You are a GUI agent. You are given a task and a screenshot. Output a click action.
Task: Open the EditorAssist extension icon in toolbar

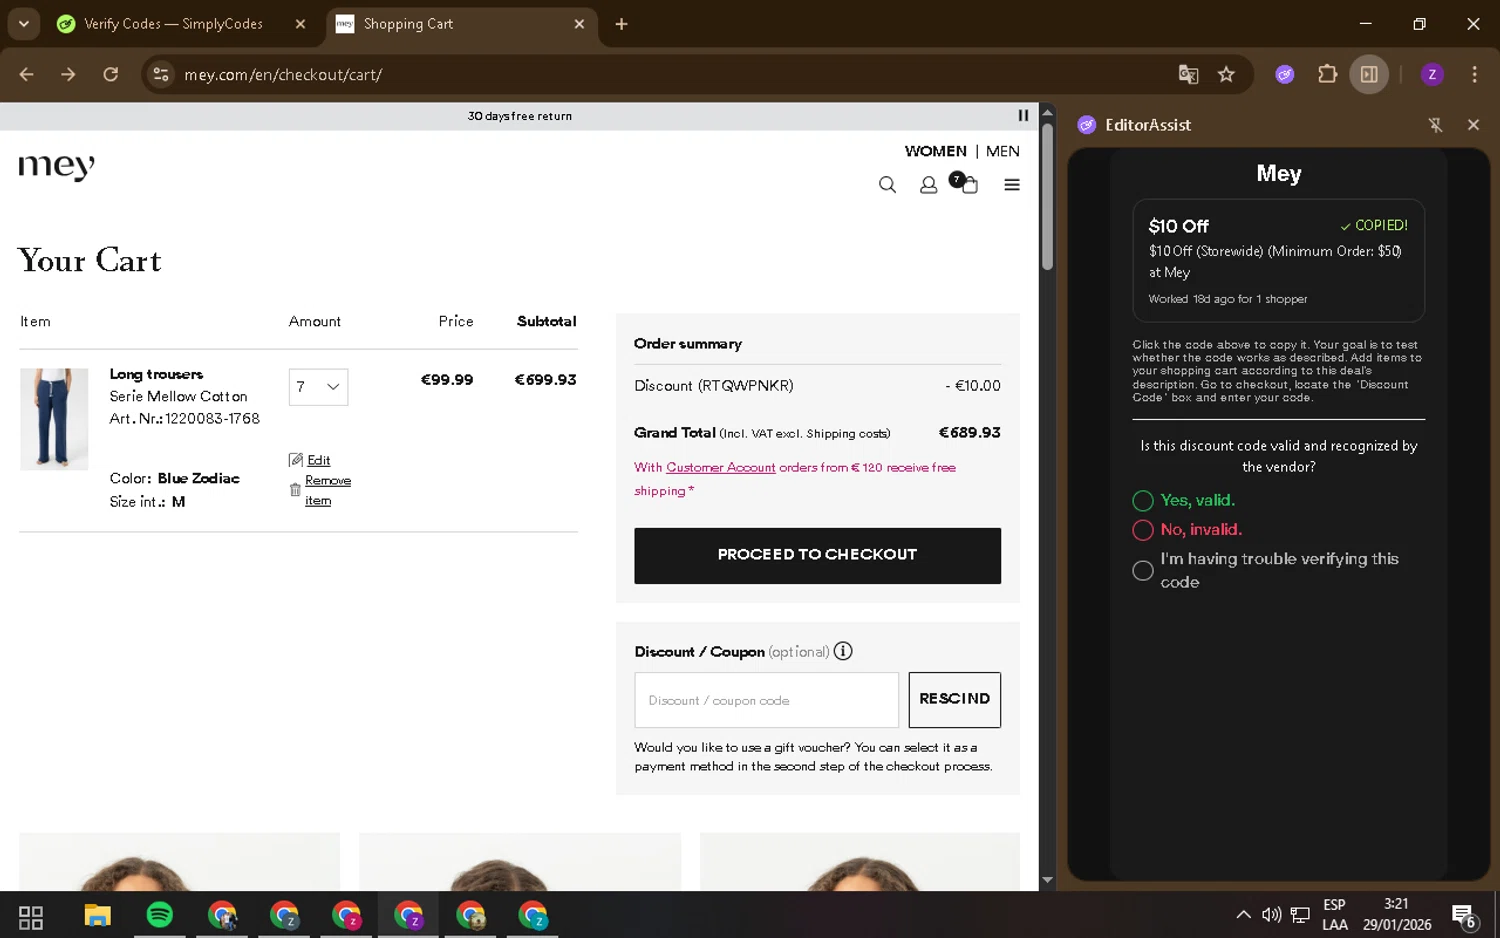[1285, 74]
